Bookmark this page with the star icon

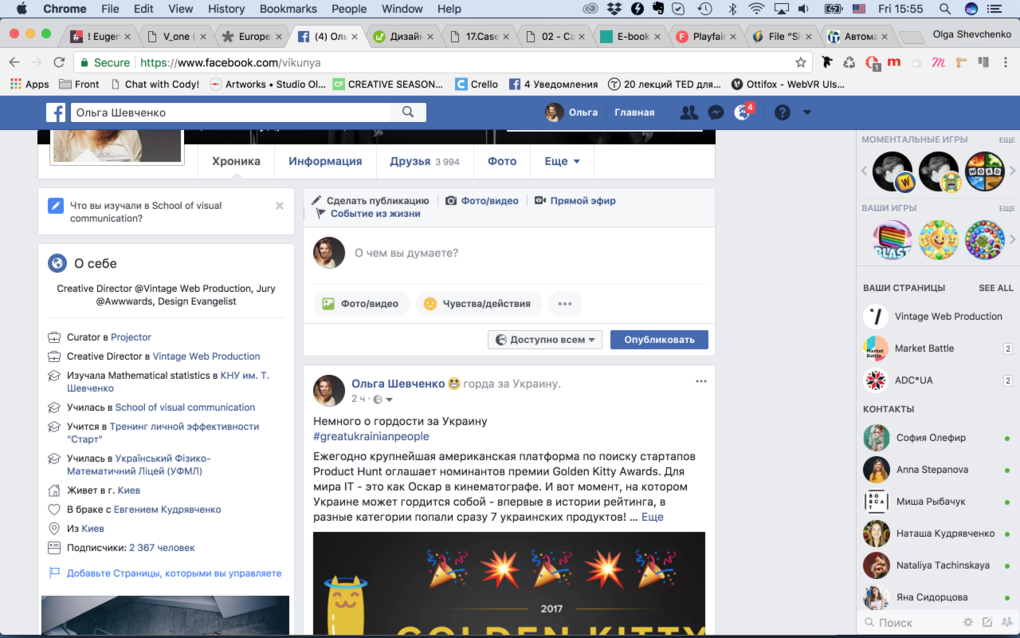(800, 62)
